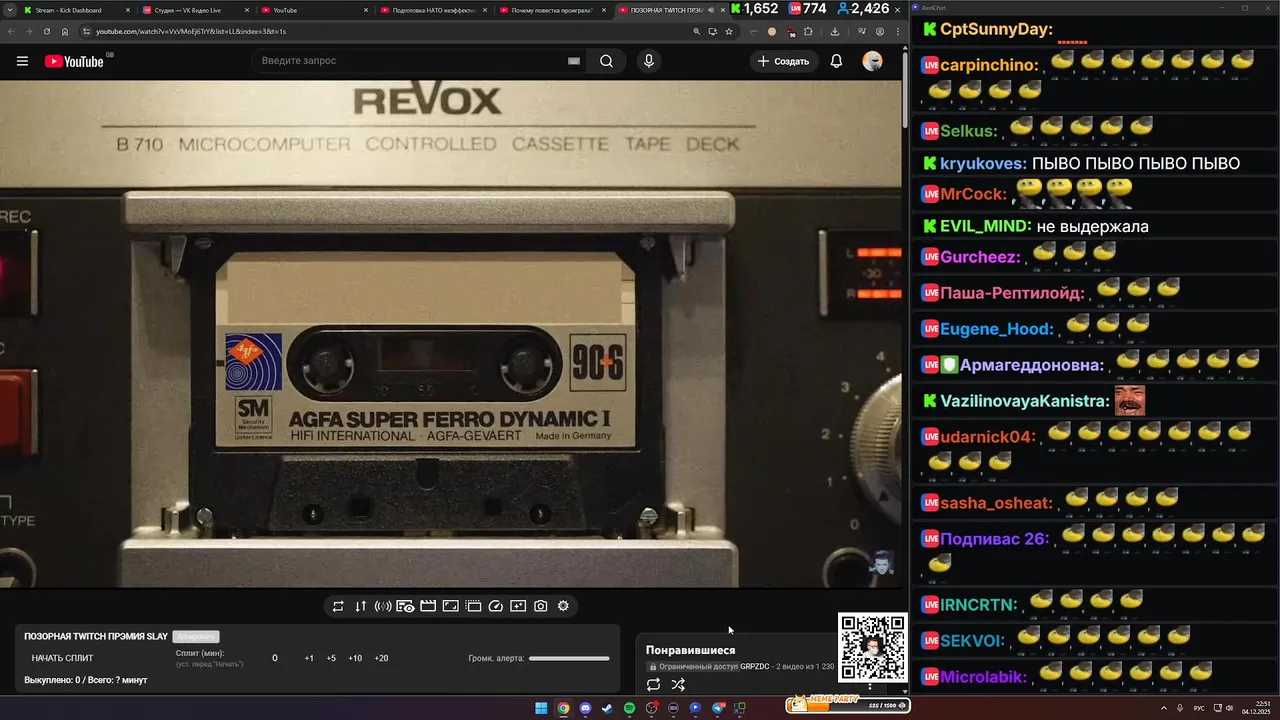Click the Создать create button
1280x720 pixels.
[x=783, y=61]
